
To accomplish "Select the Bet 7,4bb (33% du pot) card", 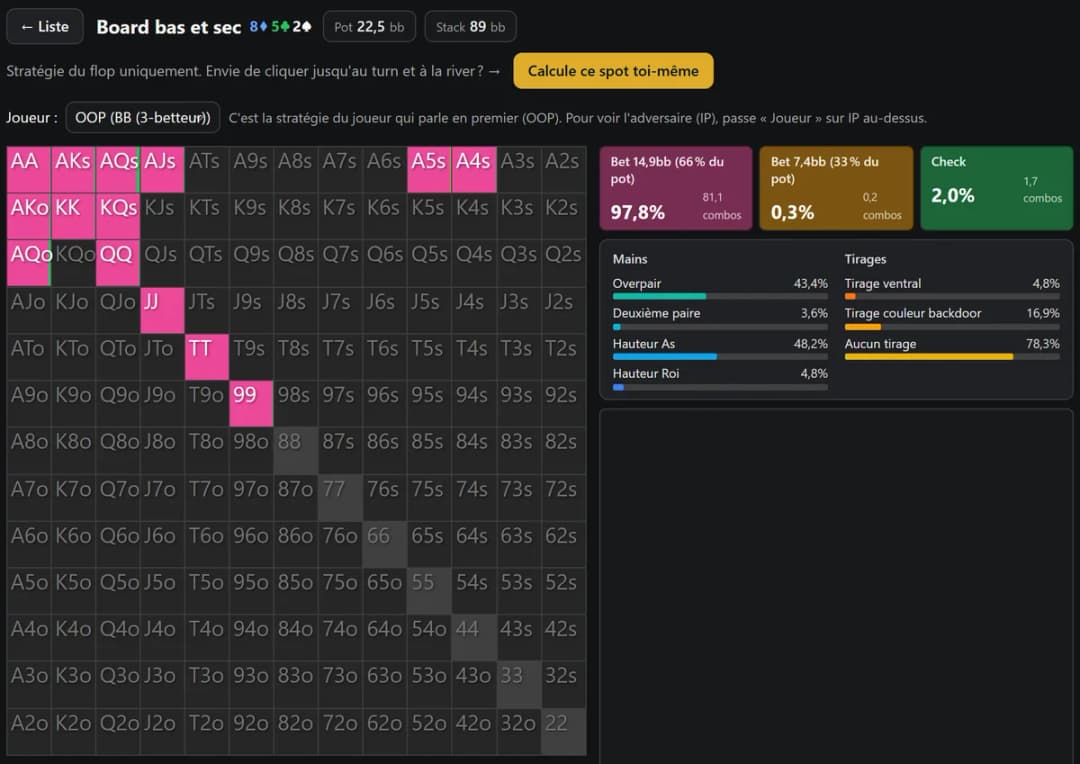I will pyautogui.click(x=835, y=188).
